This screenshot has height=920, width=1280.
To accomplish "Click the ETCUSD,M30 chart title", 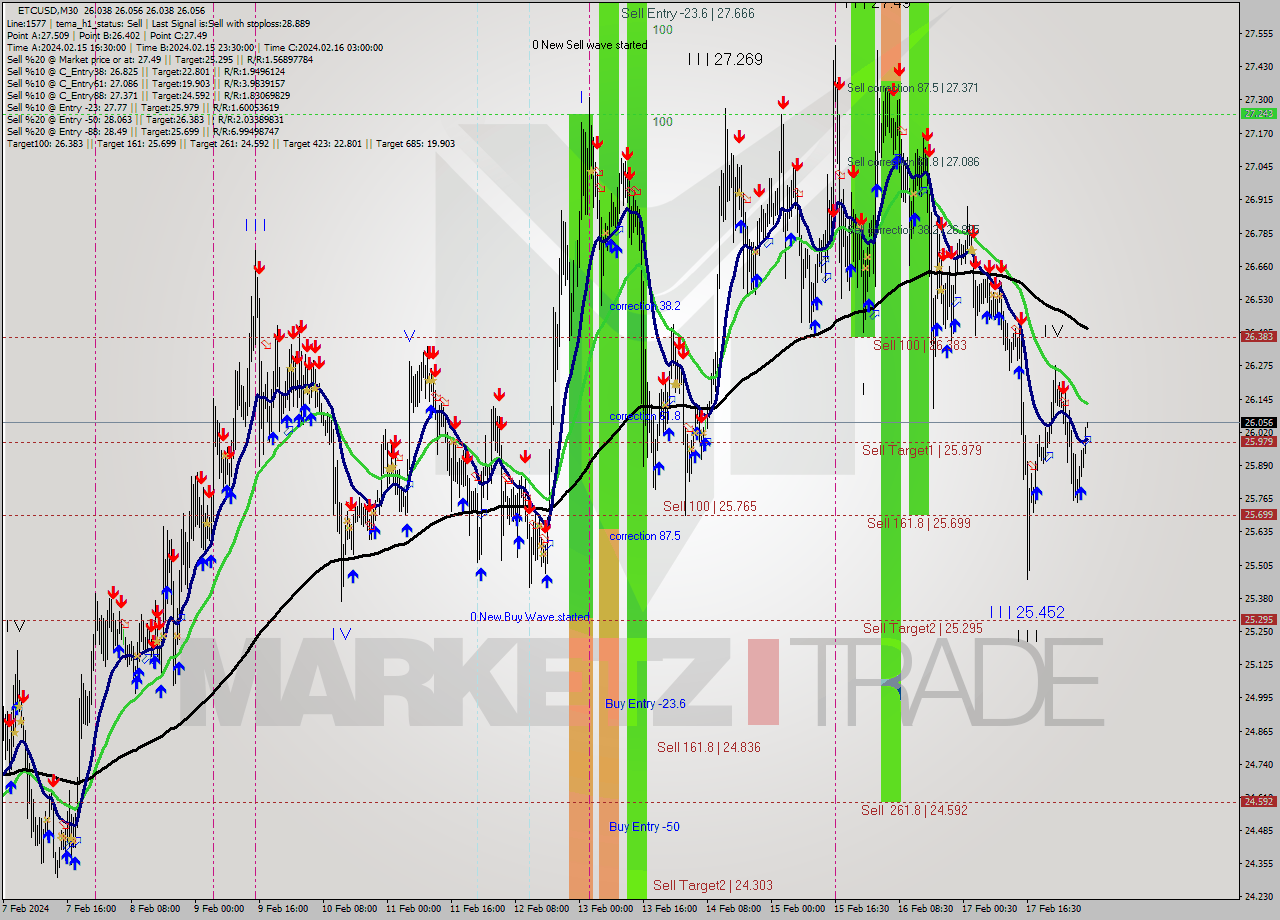I will click(x=50, y=10).
